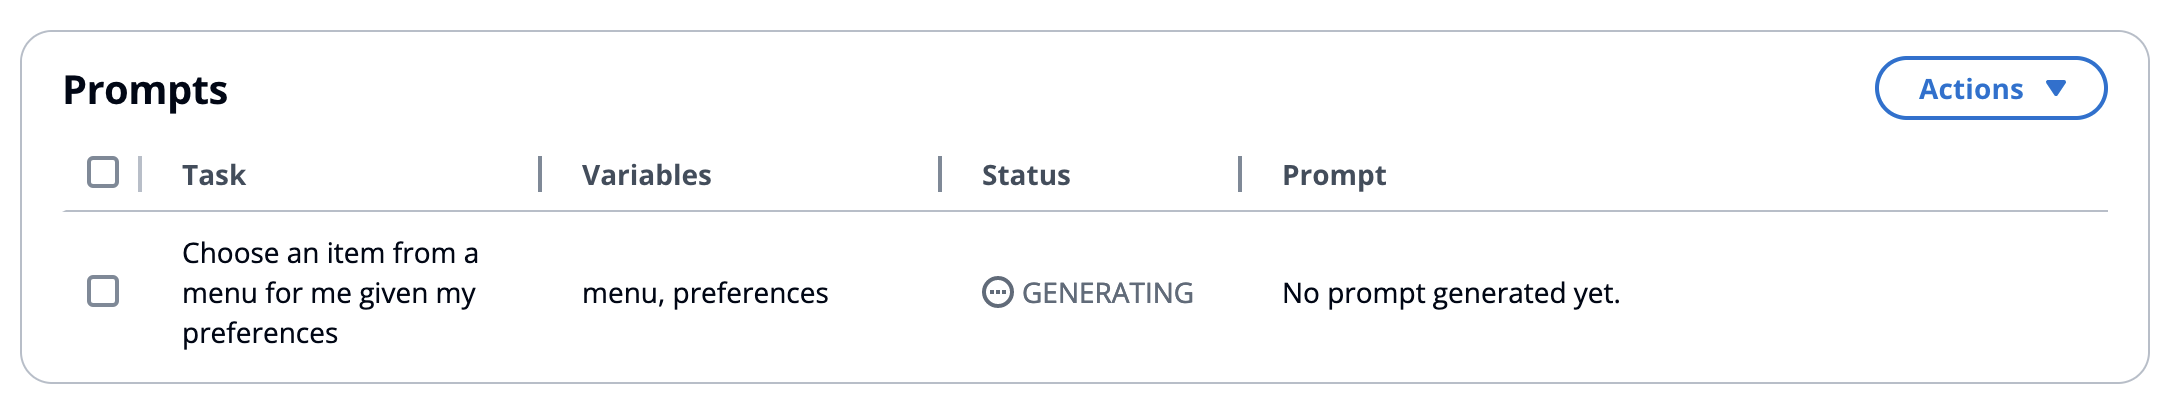Click the Task column header
This screenshot has height=406, width=2174.
(214, 175)
